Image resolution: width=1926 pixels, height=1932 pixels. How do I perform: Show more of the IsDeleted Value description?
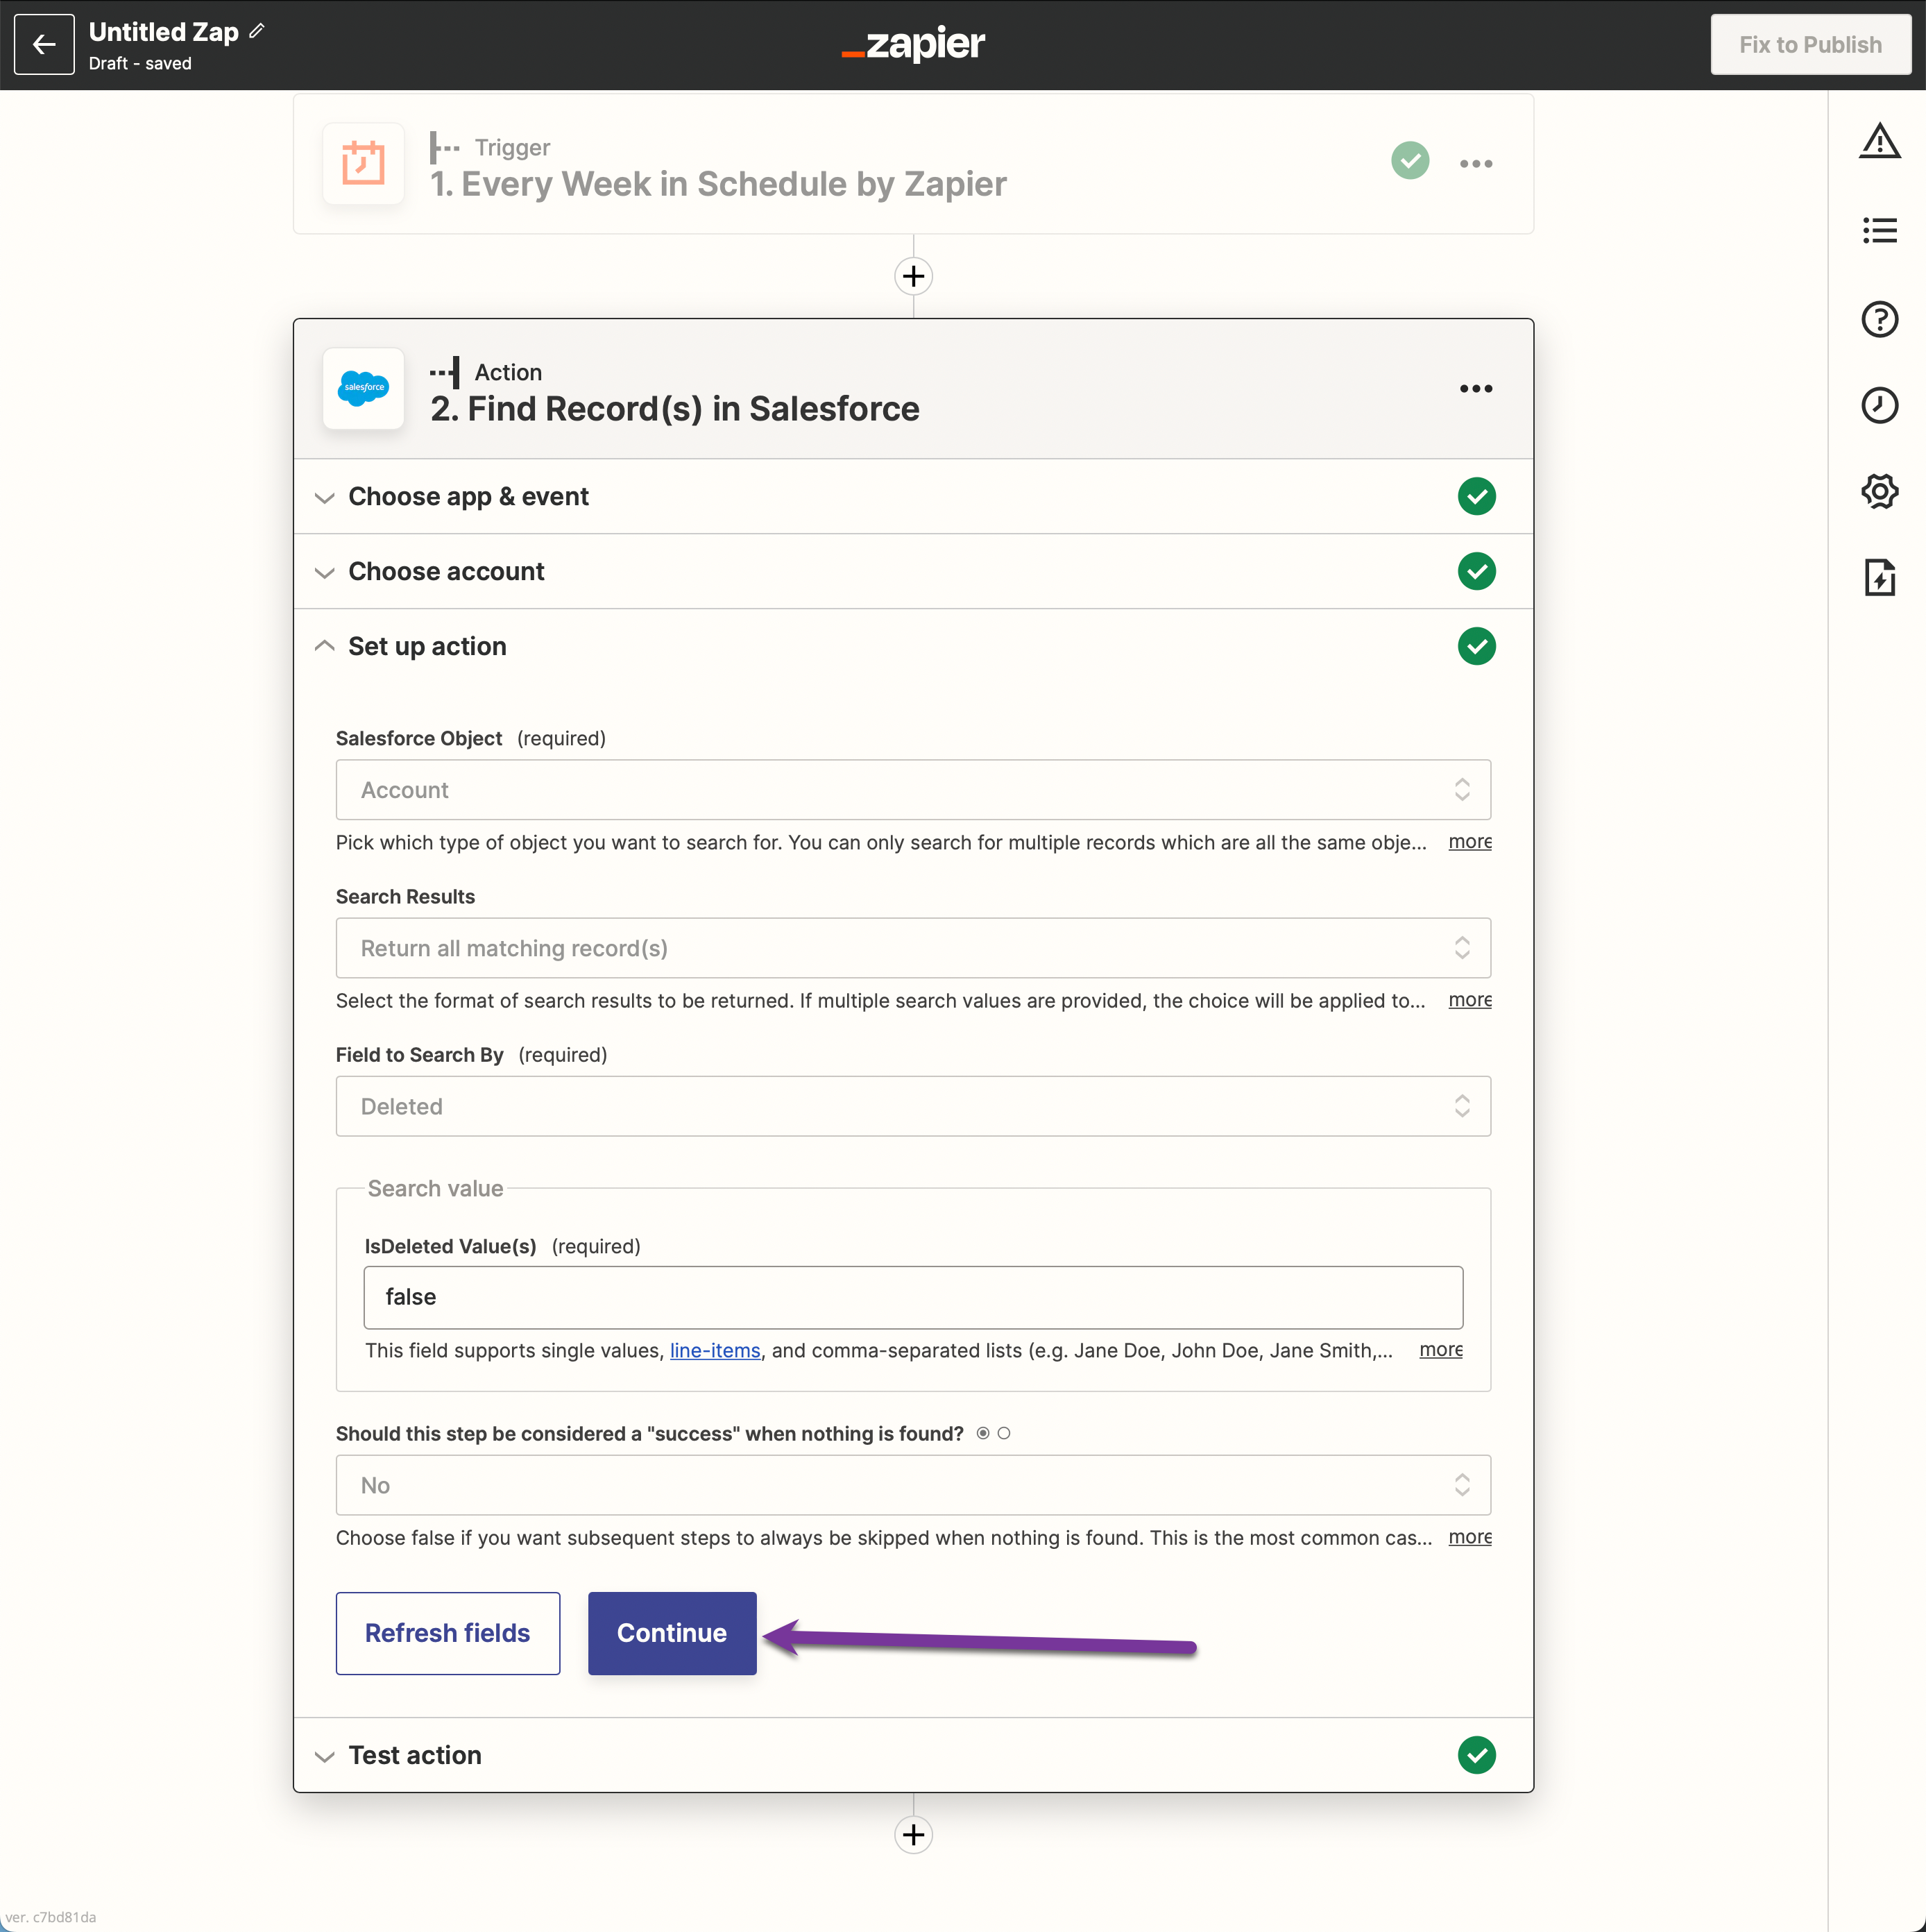pos(1441,1350)
